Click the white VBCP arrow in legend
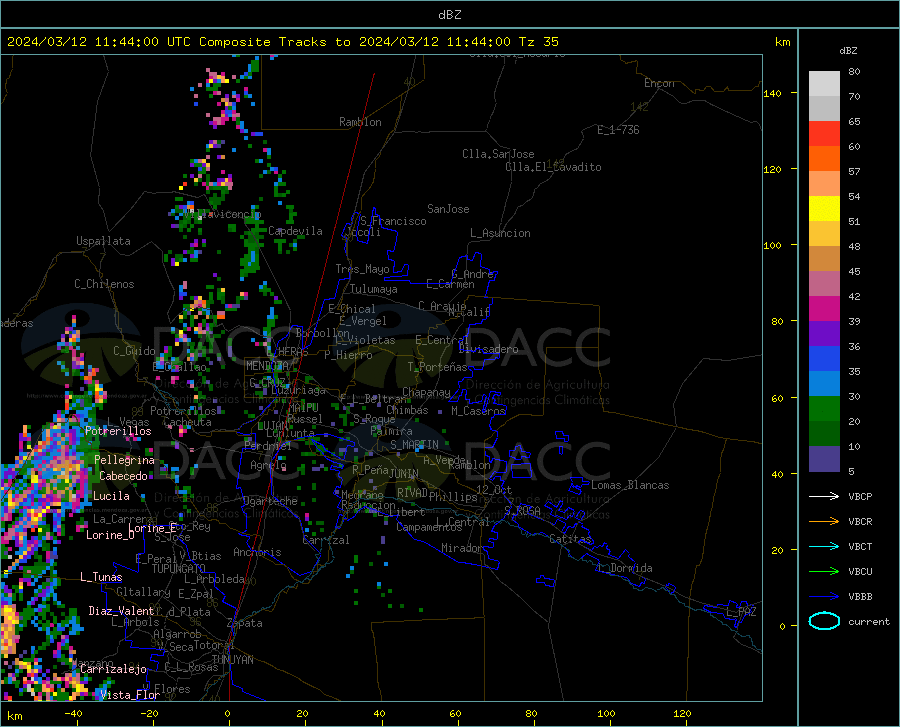This screenshot has height=727, width=900. [x=824, y=496]
